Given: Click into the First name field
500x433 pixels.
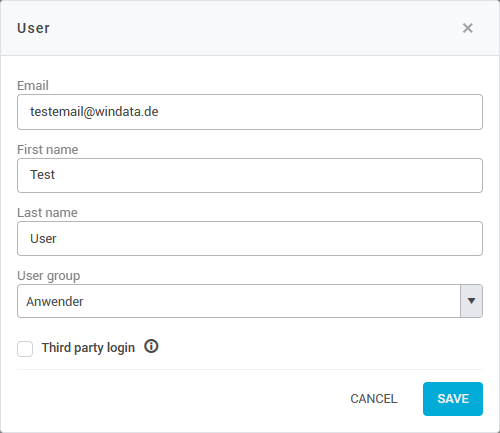Looking at the screenshot, I should [x=250, y=175].
